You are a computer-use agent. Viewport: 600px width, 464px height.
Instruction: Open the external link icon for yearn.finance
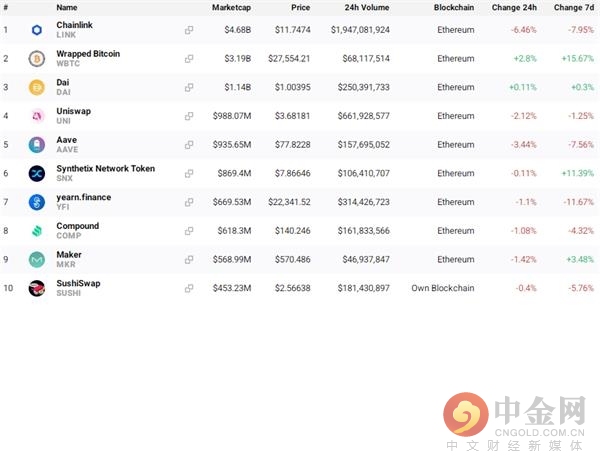[189, 202]
